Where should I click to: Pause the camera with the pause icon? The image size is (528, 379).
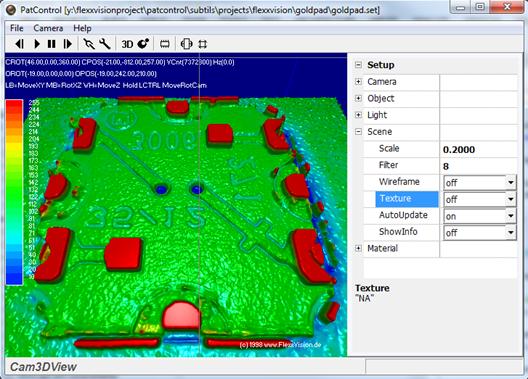pyautogui.click(x=52, y=44)
